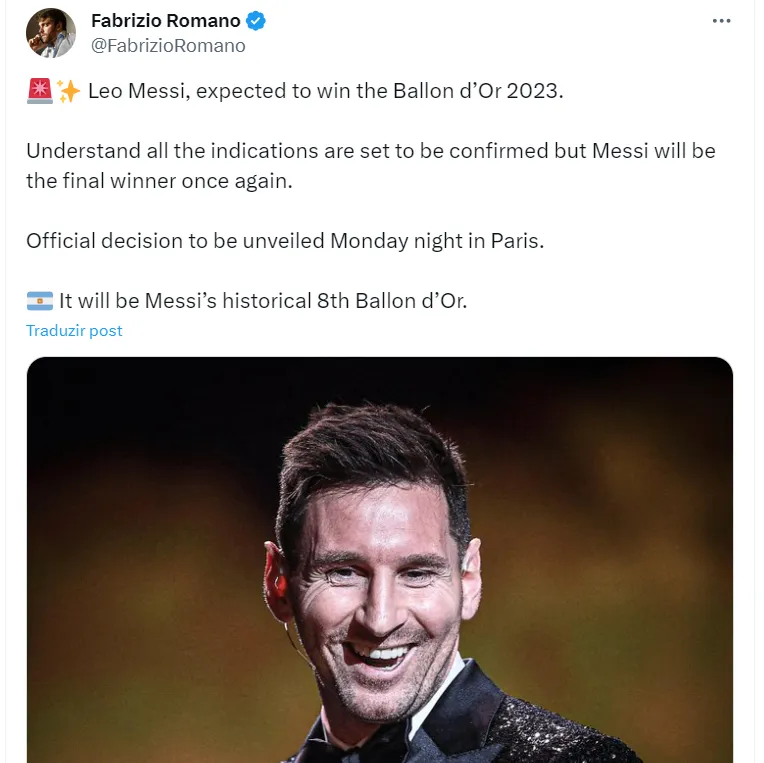This screenshot has width=764, height=763.
Task: Click the 'It will be Messi's historical' line
Action: [x=262, y=300]
